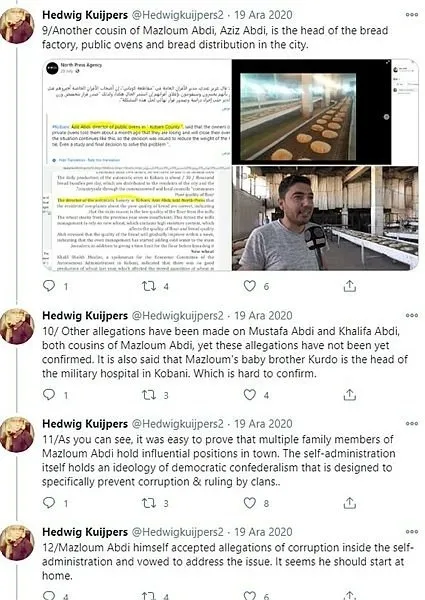Reply to tweet 11 about influential positions
Viewport: 425px width, 600px height.
(x=49, y=502)
